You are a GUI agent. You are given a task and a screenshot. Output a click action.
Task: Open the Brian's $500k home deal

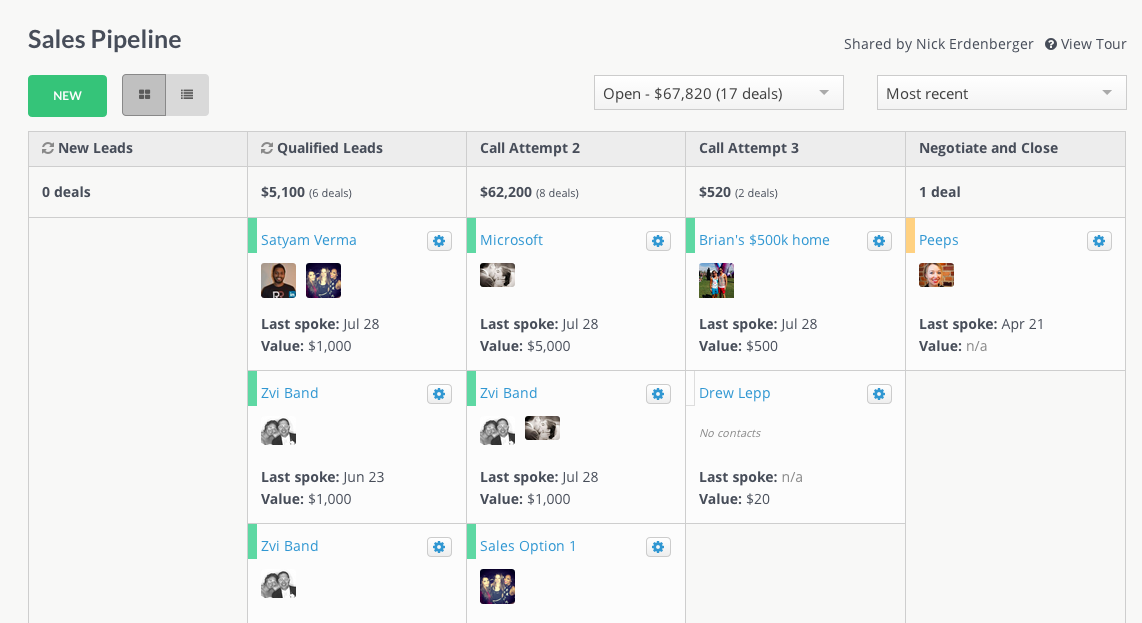coord(764,240)
